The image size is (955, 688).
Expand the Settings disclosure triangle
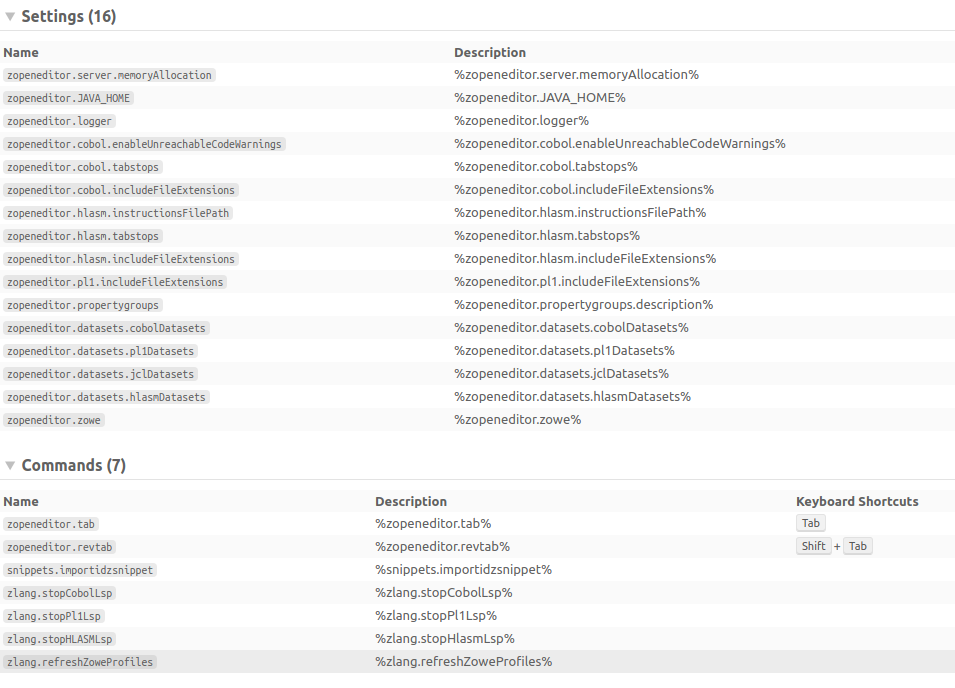tap(10, 16)
